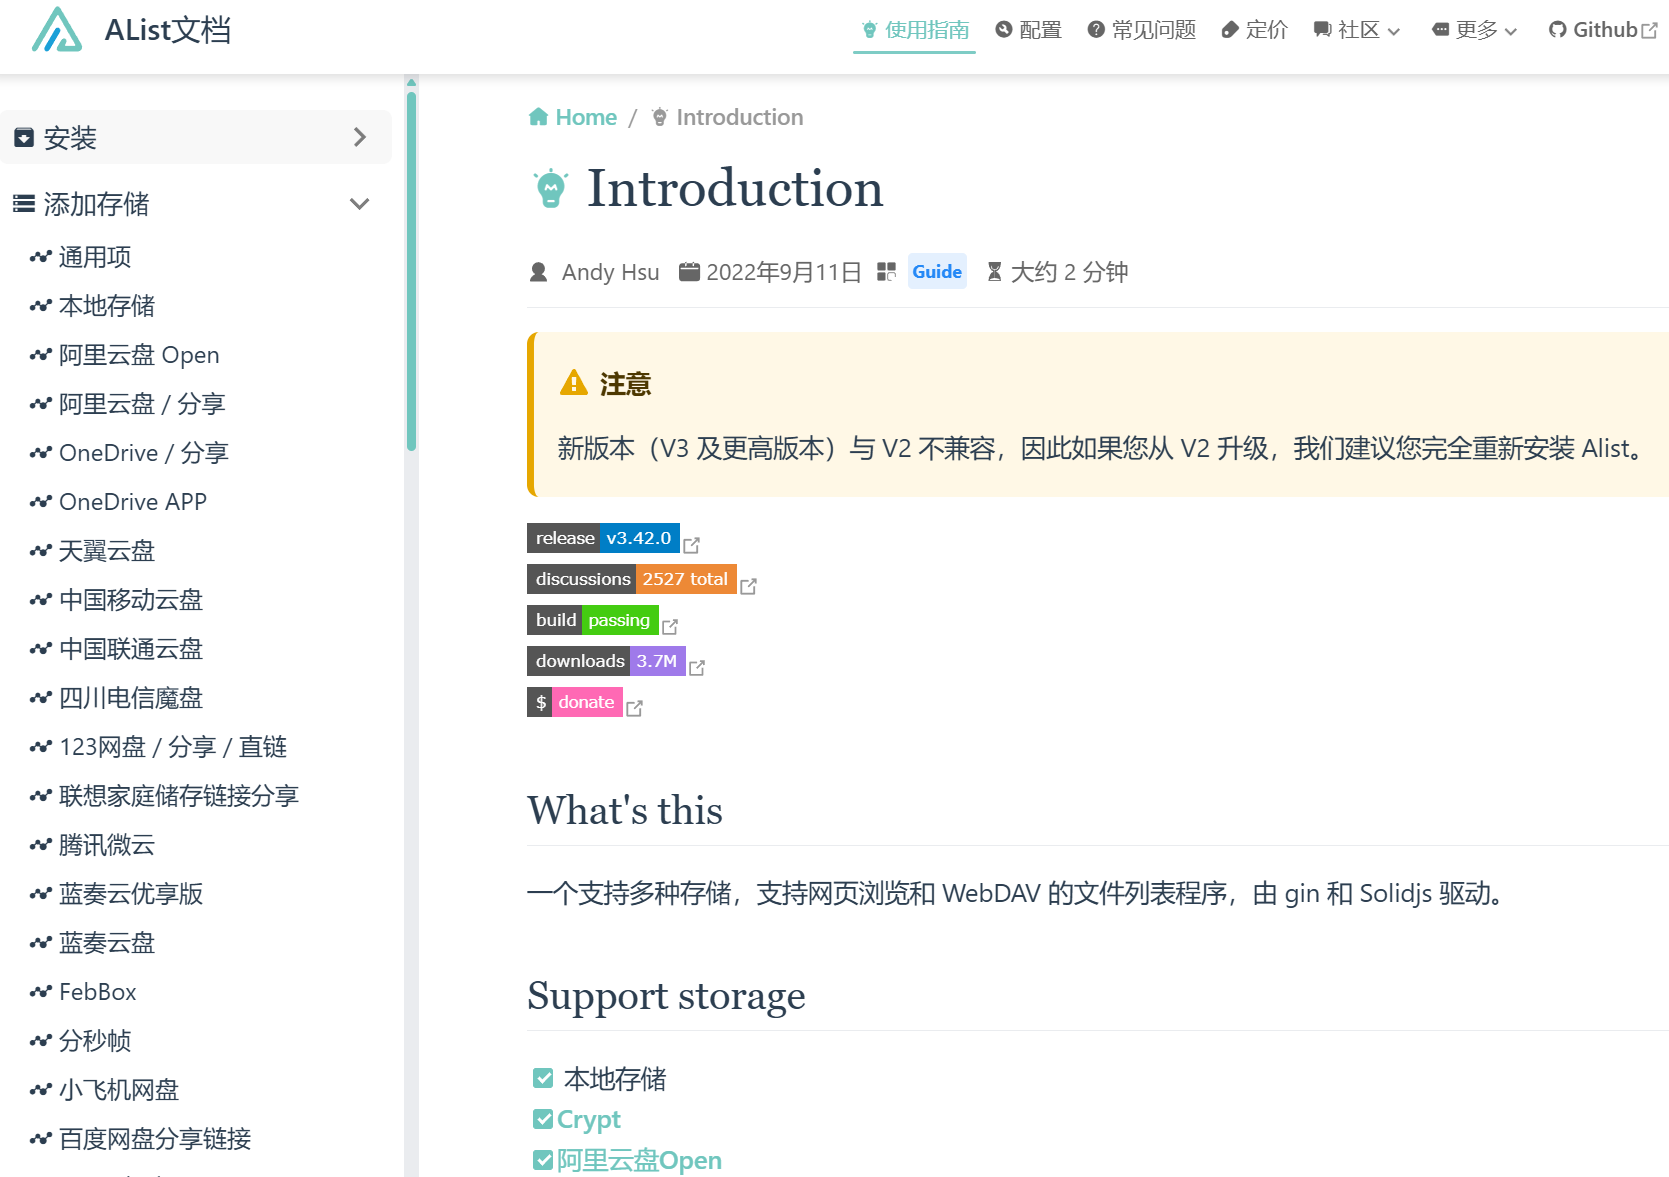Click the warning triangle icon in notice

tap(574, 383)
